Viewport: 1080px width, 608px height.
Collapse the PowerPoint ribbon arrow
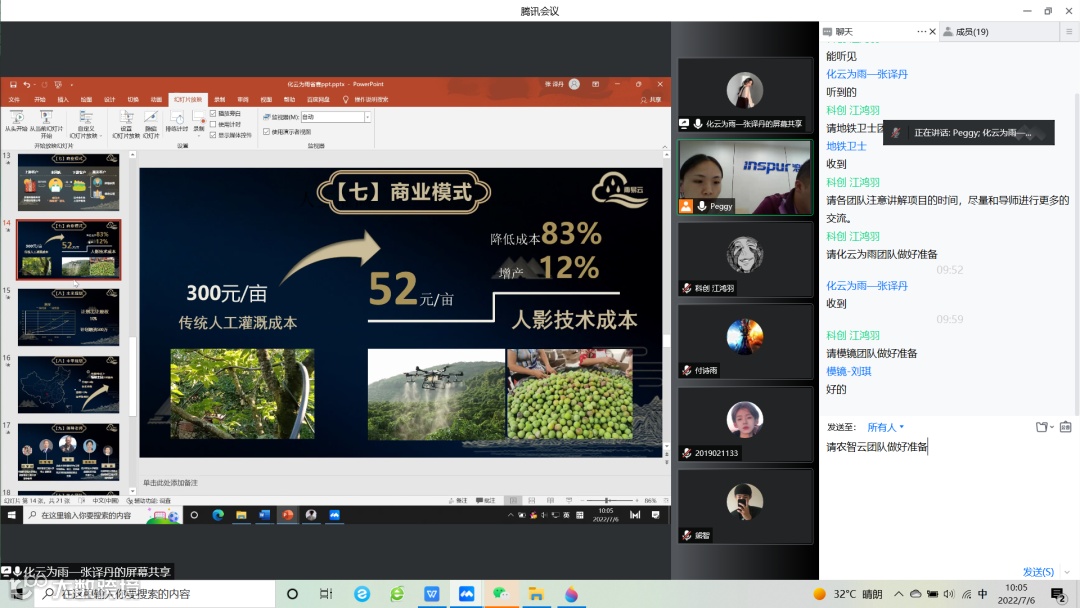[x=665, y=147]
